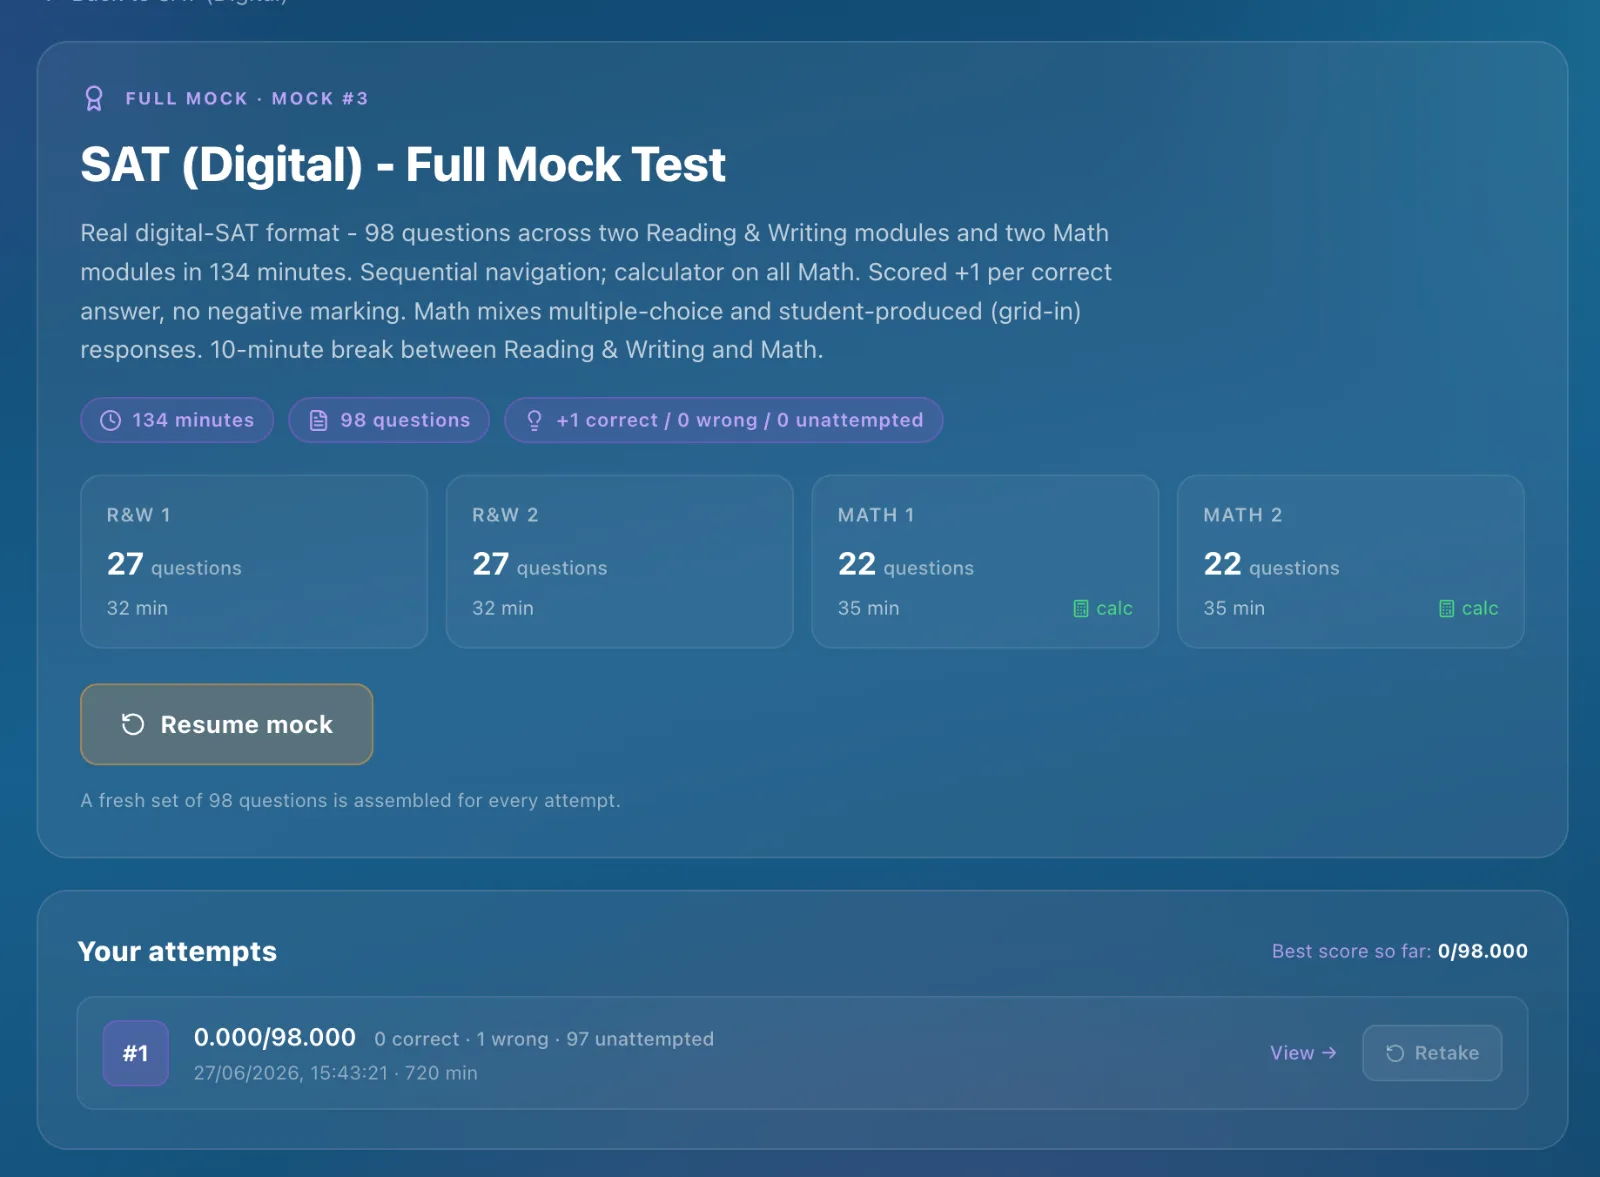Click the 0 correct · 1 wrong · 97 unattempted text
This screenshot has width=1600, height=1177.
pyautogui.click(x=544, y=1039)
